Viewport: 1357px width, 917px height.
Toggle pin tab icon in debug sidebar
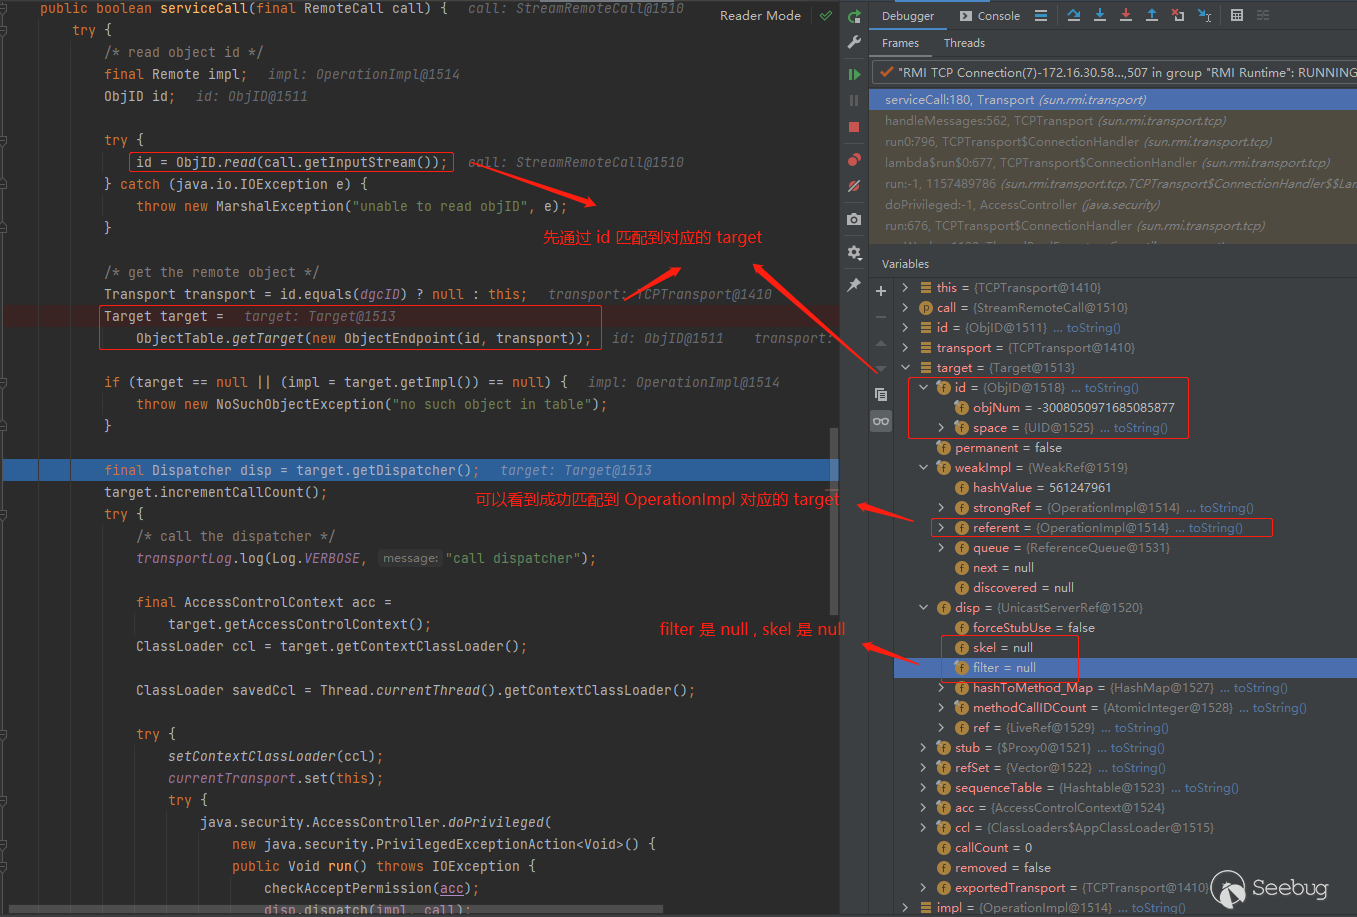tap(854, 285)
